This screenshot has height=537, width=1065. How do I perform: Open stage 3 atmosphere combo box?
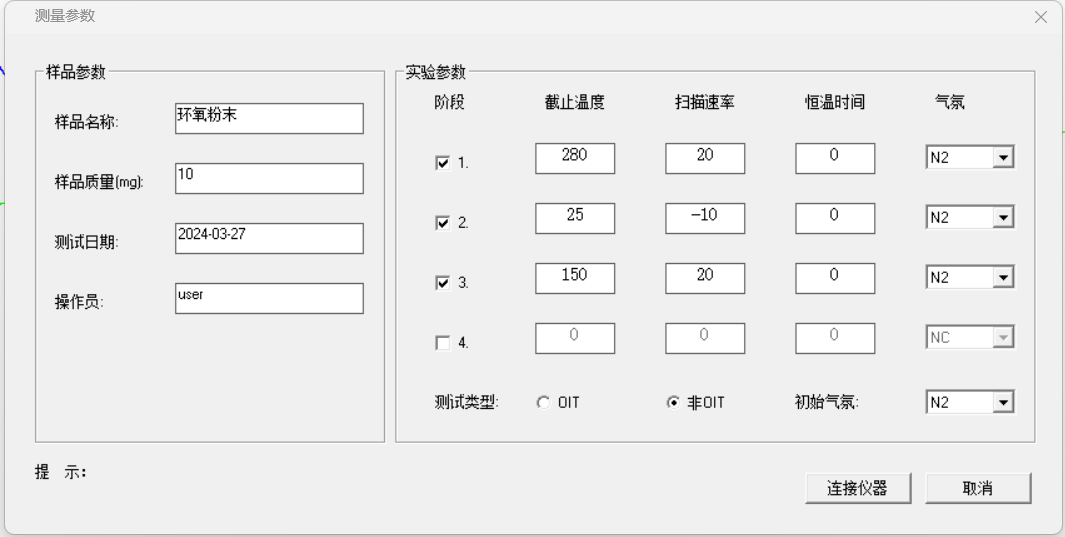1004,278
